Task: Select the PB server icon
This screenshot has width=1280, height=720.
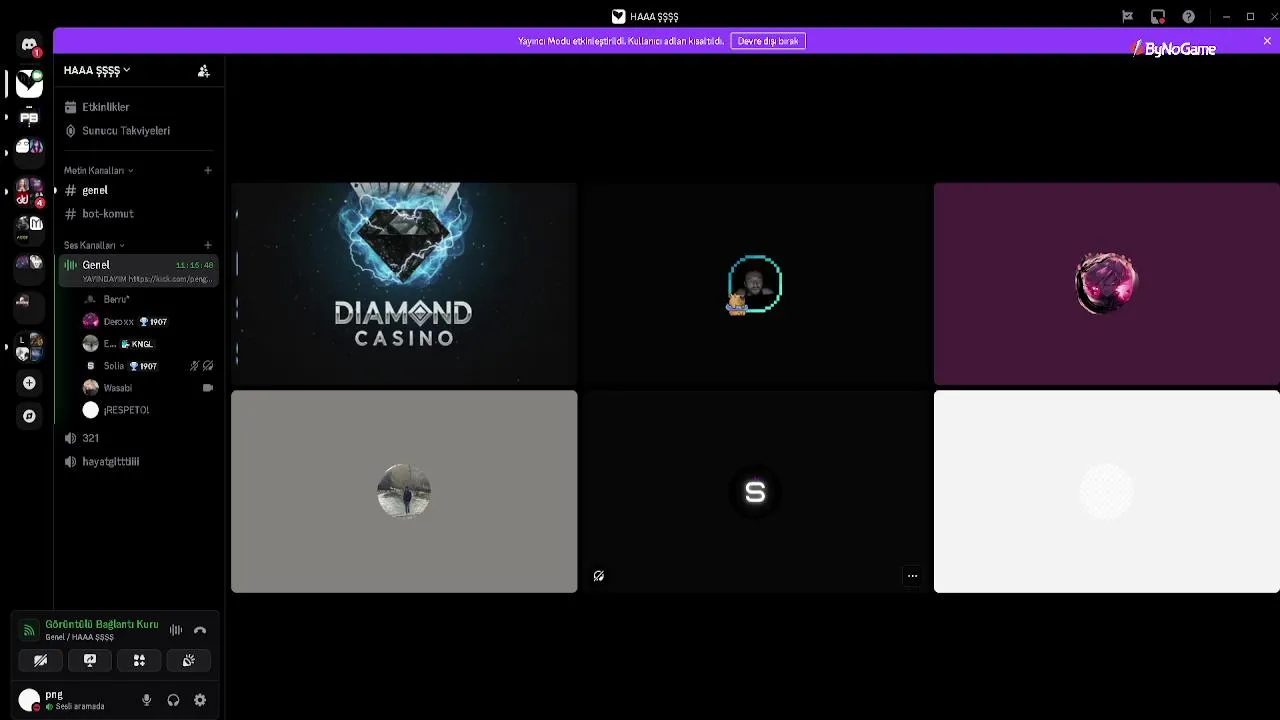Action: coord(29,117)
